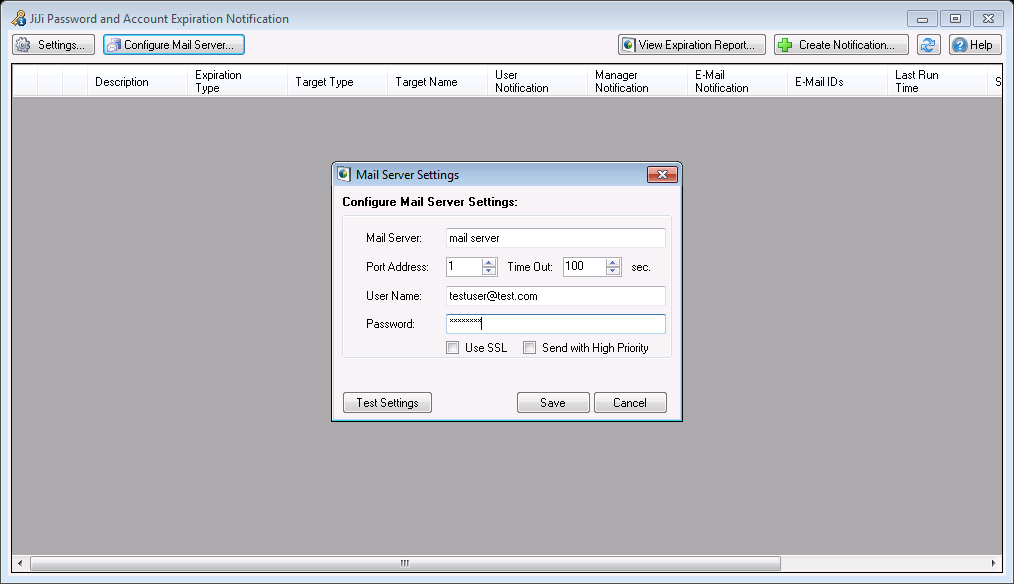Click the JiJi app icon in title bar
1014x584 pixels.
19,18
